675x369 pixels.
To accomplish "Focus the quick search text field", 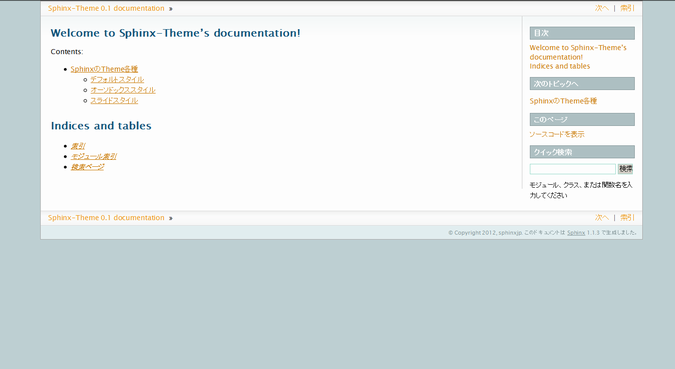I will (x=573, y=169).
